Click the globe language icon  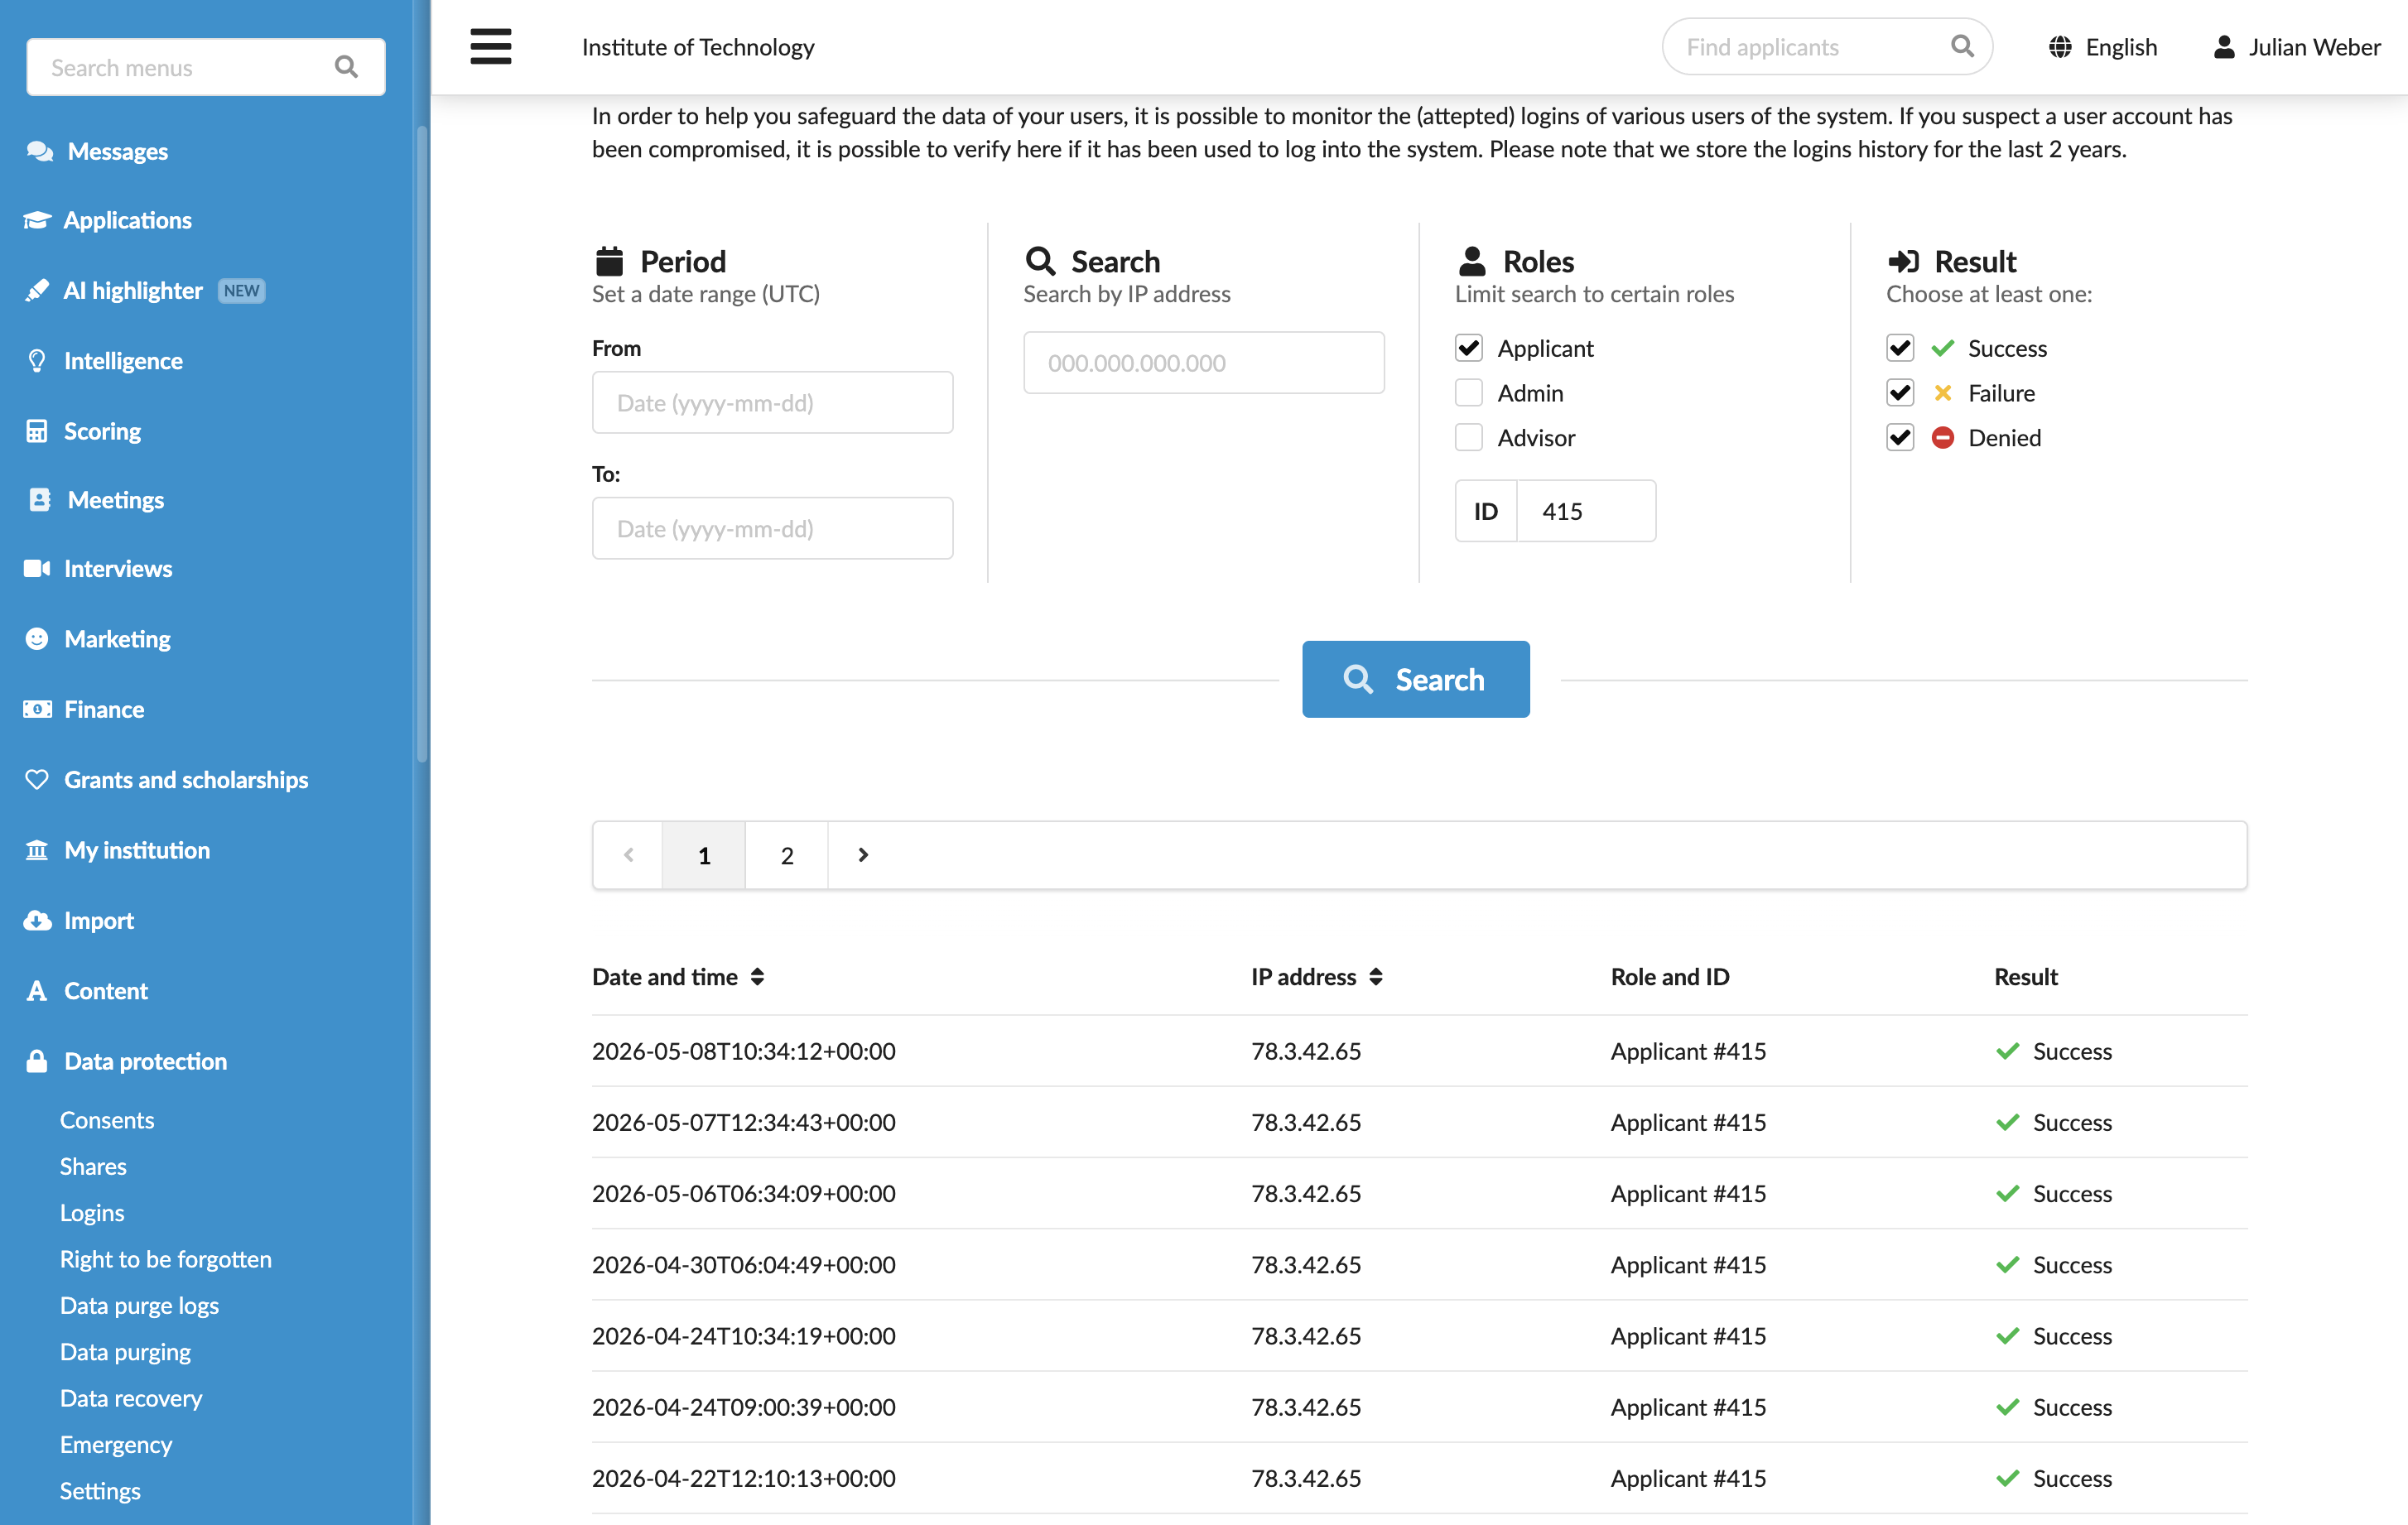2060,47
